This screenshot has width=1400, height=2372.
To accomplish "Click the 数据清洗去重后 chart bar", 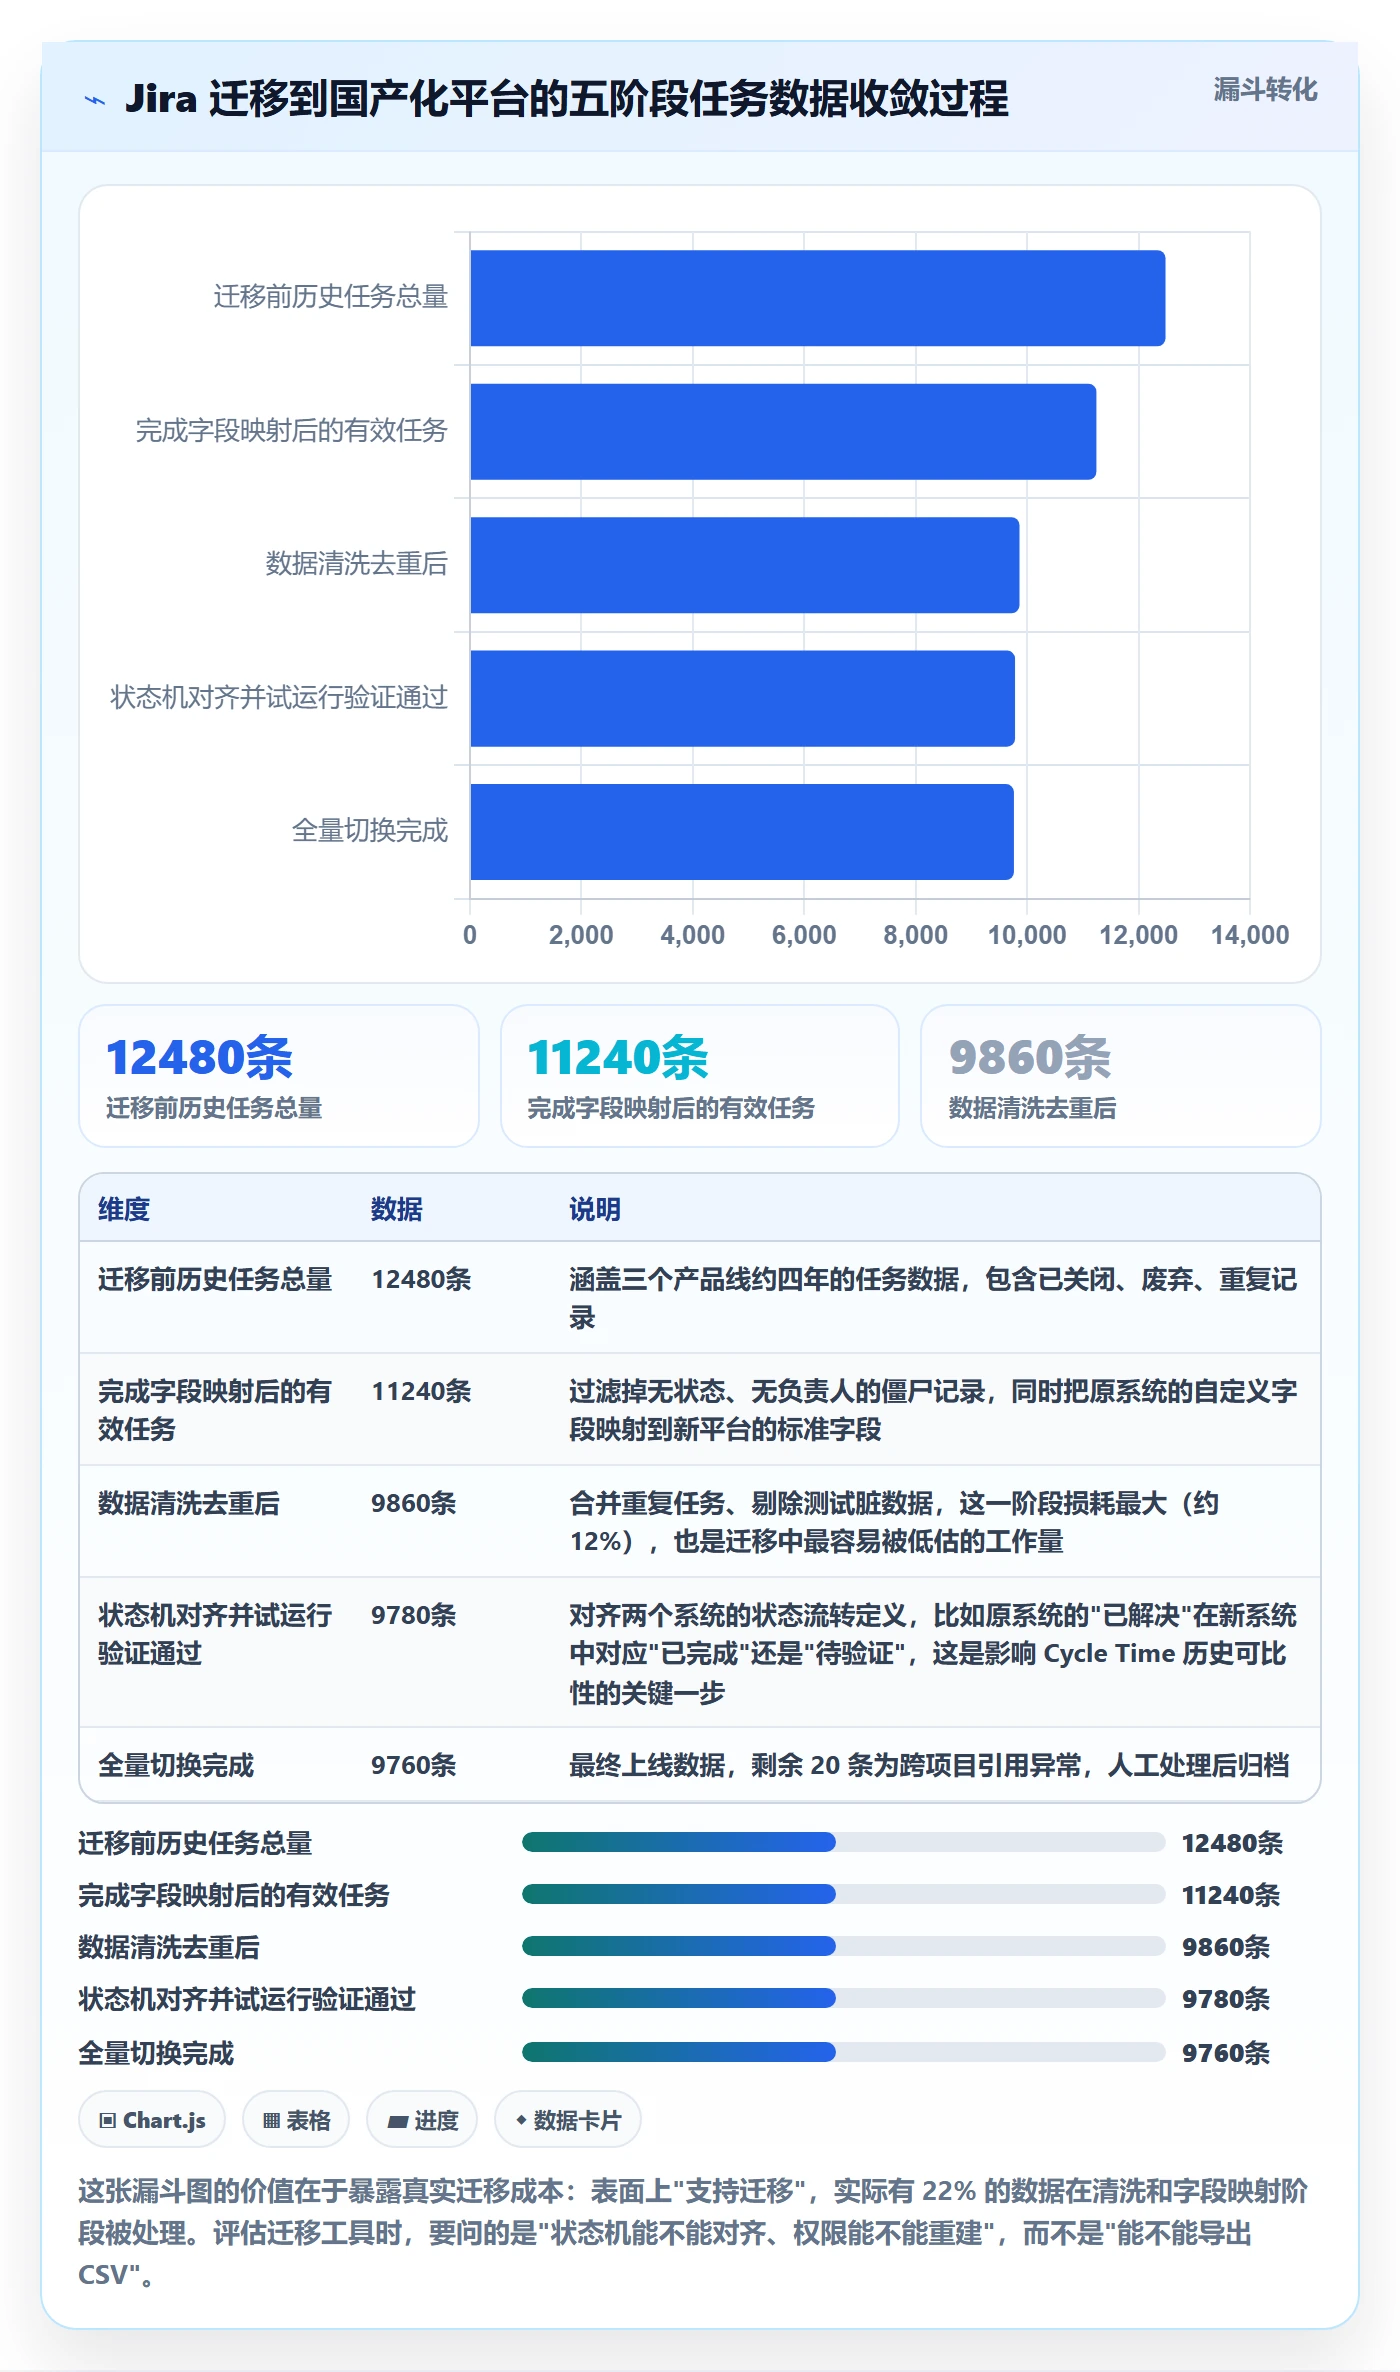I will tap(745, 565).
